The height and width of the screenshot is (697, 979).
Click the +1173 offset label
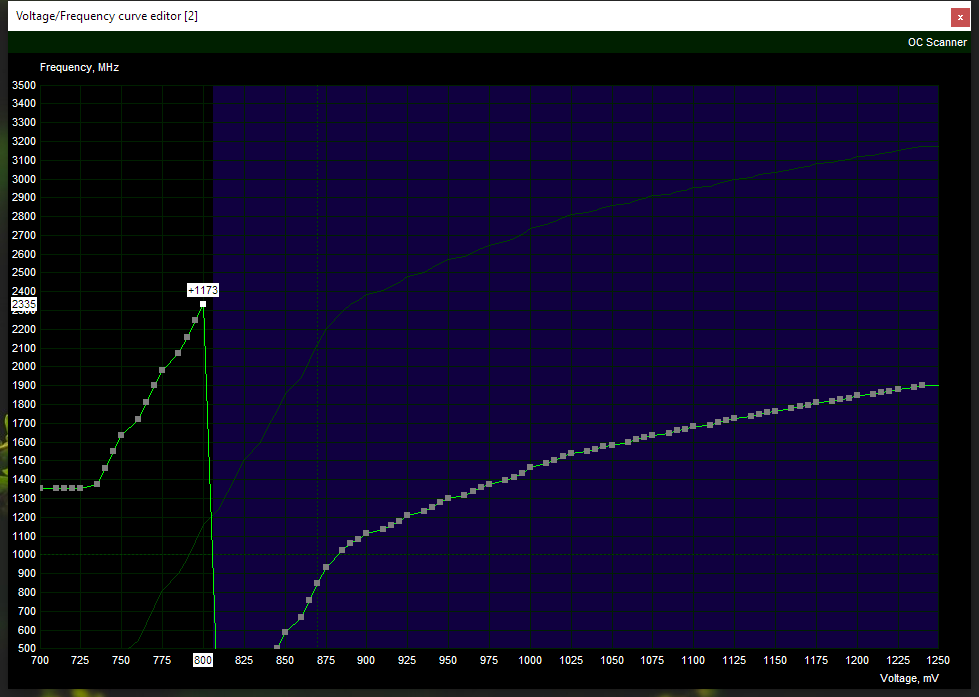click(x=203, y=290)
